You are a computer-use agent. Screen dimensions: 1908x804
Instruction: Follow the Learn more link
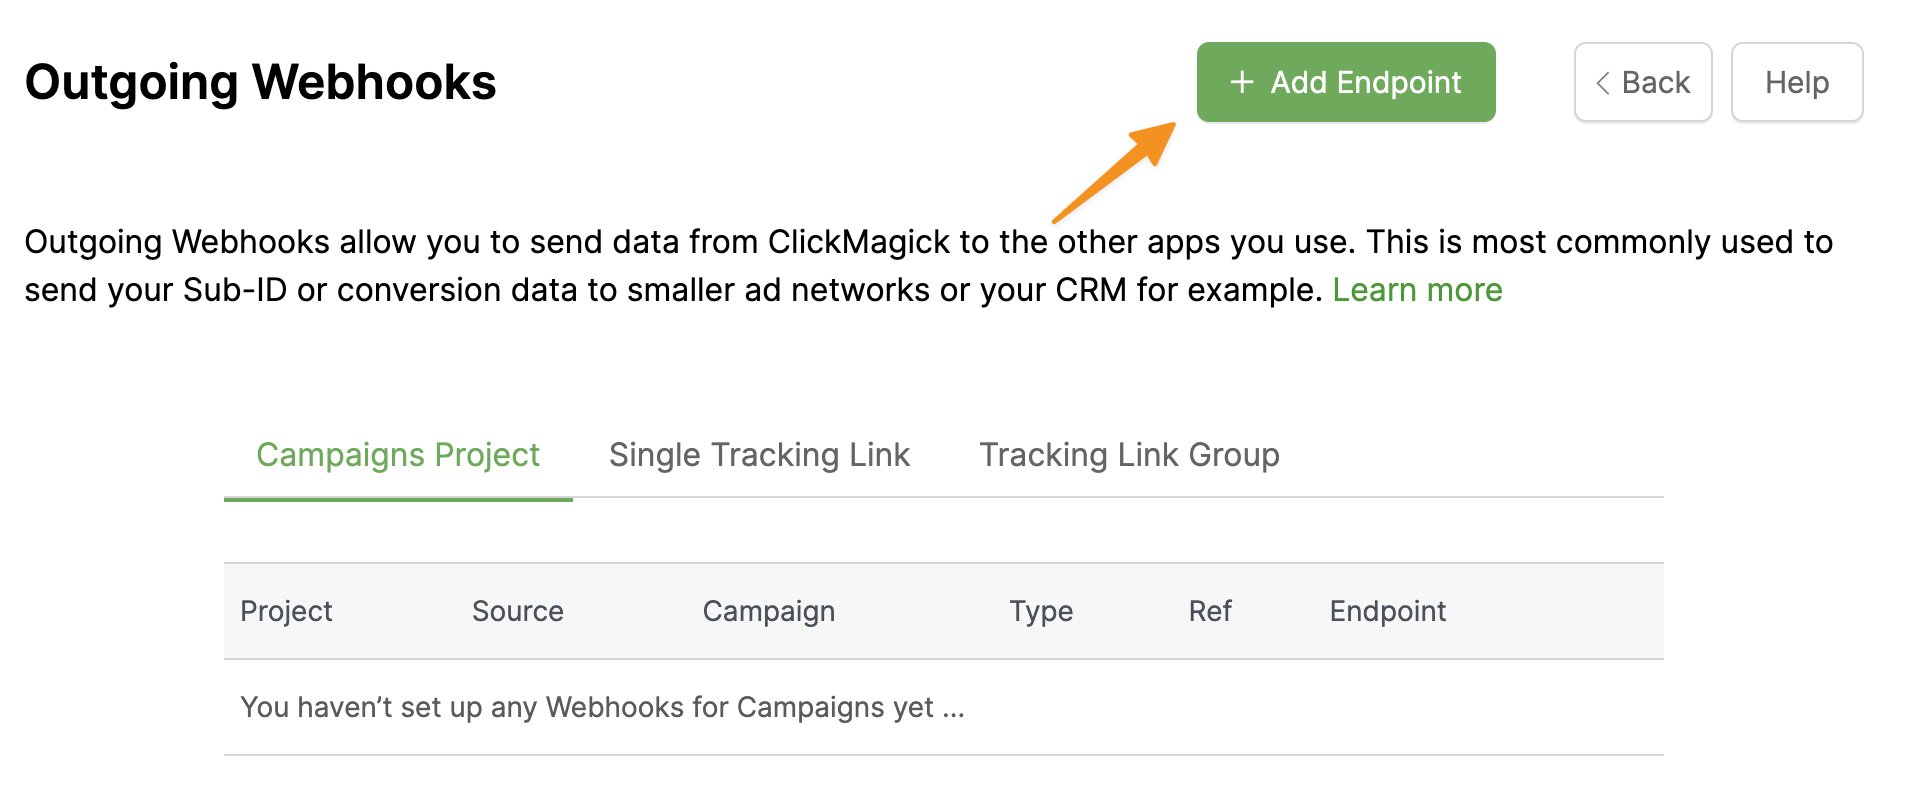coord(1417,290)
